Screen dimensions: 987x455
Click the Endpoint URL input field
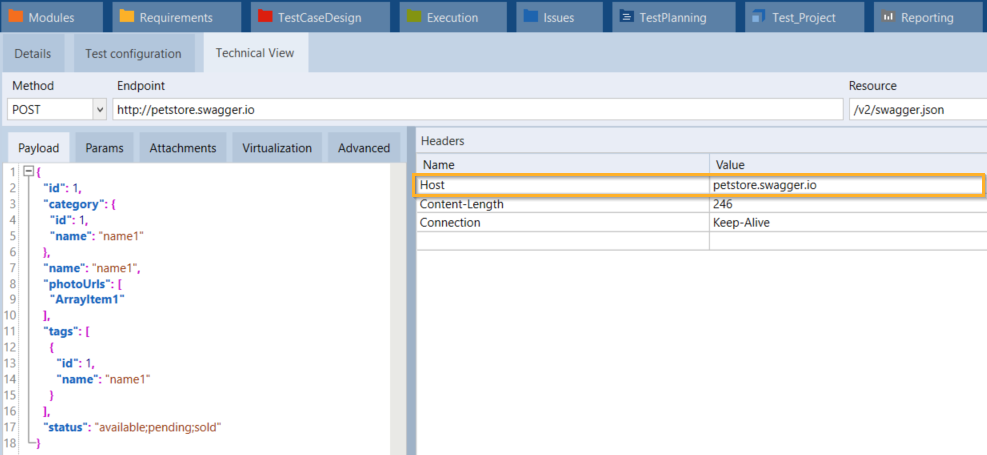pyautogui.click(x=476, y=109)
